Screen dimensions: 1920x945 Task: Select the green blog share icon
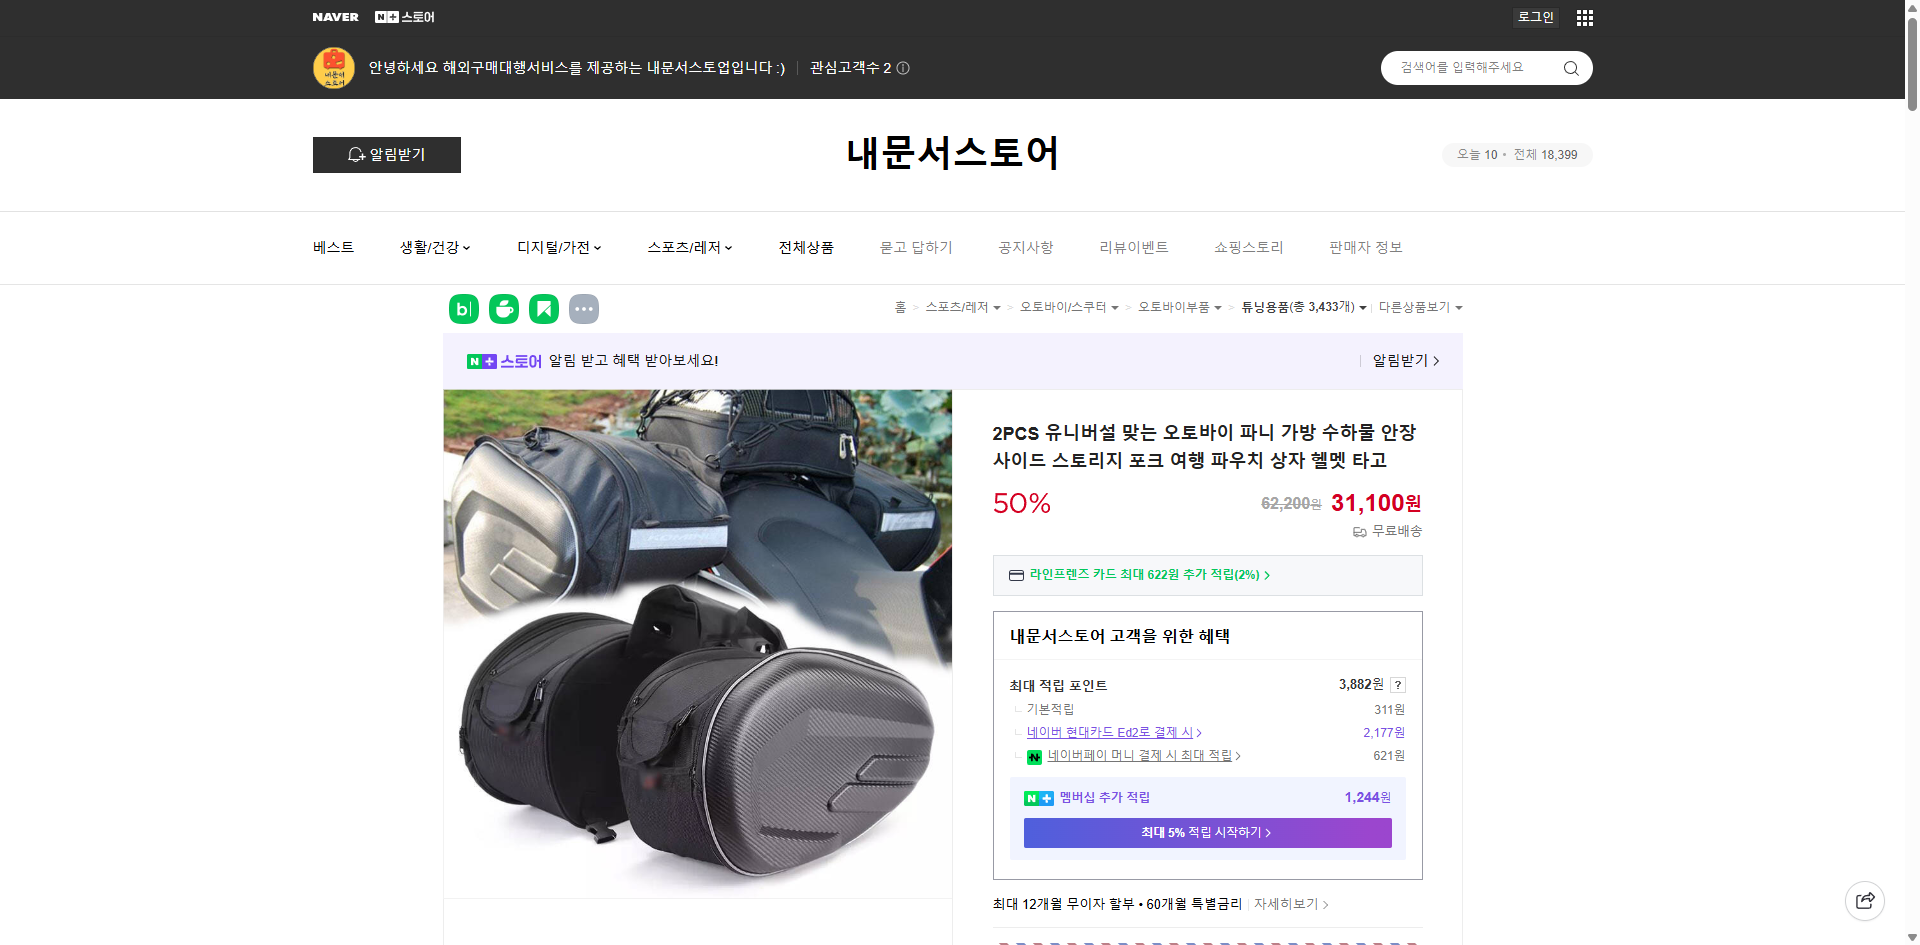pyautogui.click(x=463, y=308)
